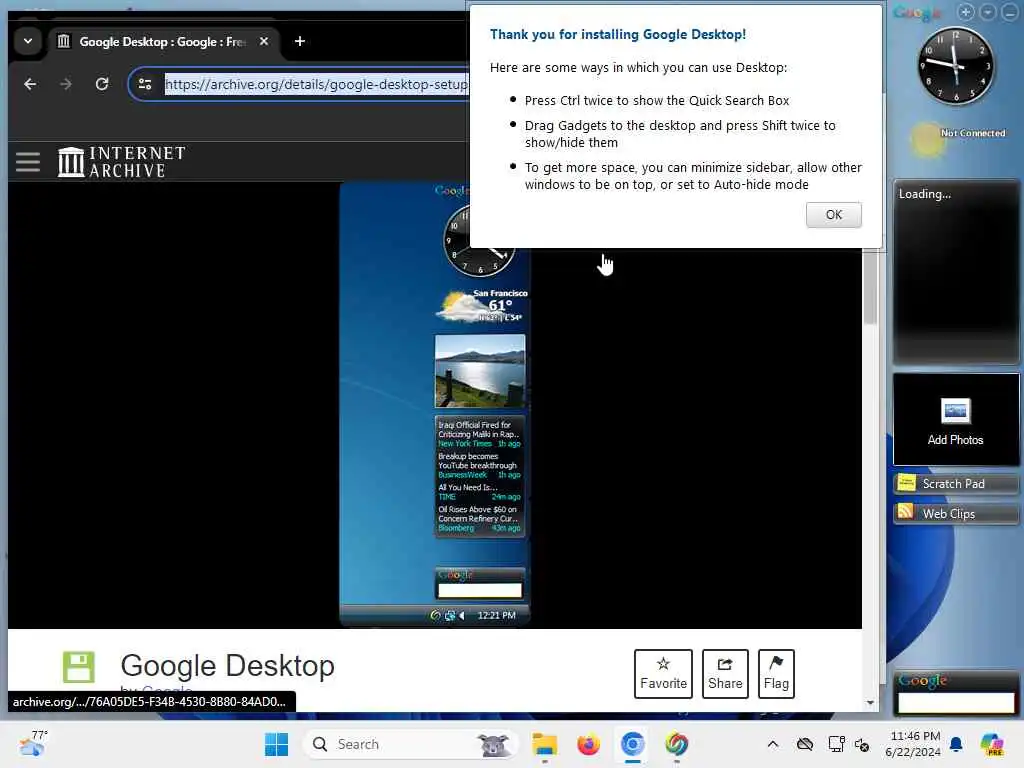The image size is (1024, 768).
Task: Click the network tray icon
Action: (836, 744)
